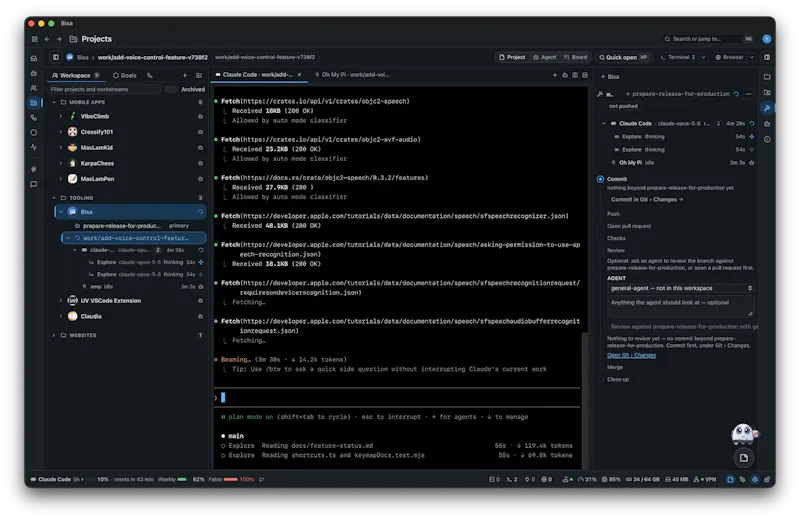Screen dimensions: 800x520
Task: Select the Push step radio button
Action: (601, 214)
